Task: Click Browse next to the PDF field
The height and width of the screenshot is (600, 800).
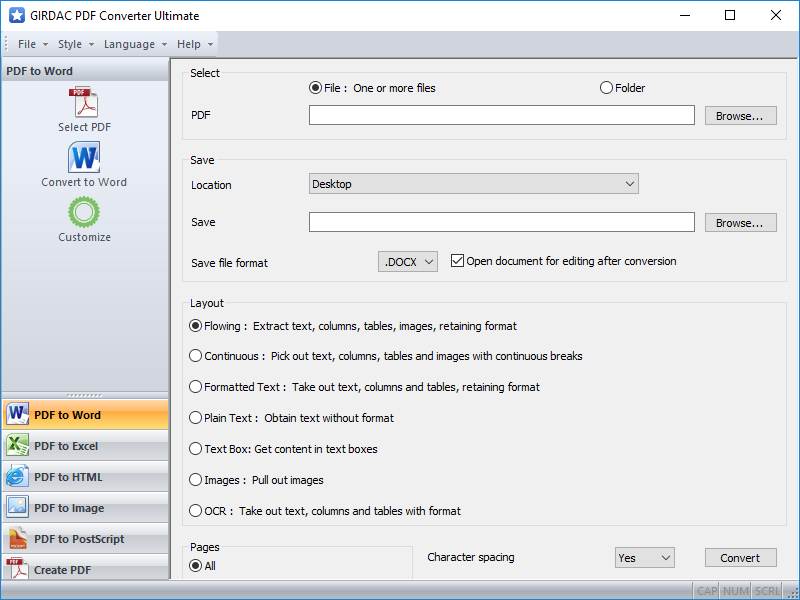Action: click(740, 116)
